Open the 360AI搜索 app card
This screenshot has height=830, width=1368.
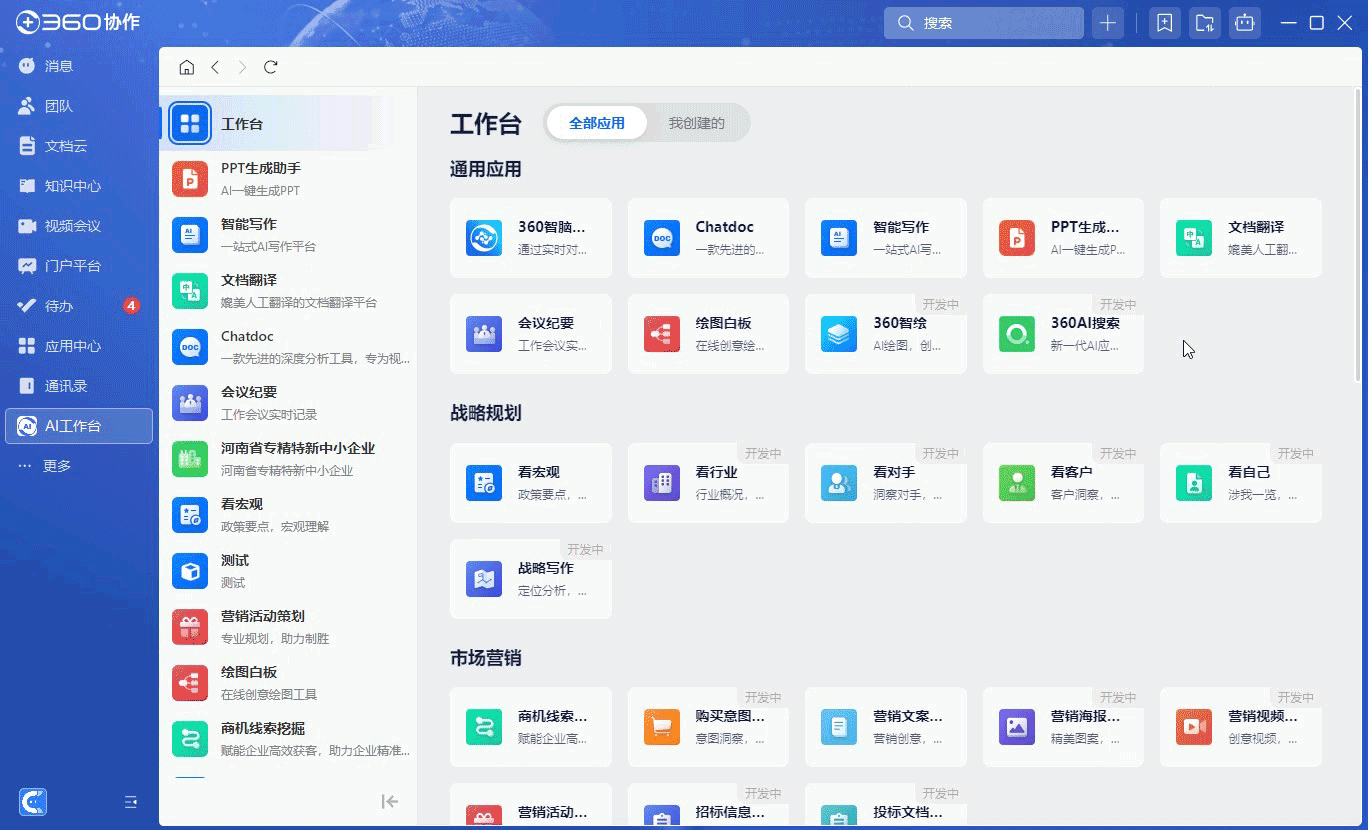pyautogui.click(x=1063, y=334)
